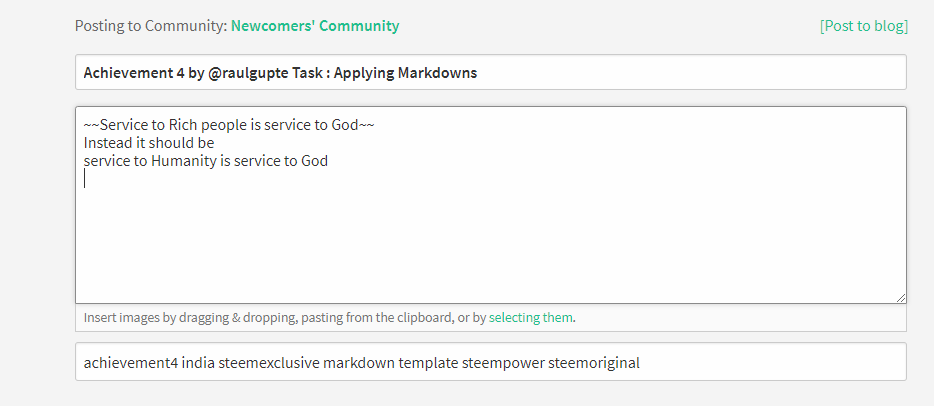Click the "selecting them" image upload link

point(531,318)
